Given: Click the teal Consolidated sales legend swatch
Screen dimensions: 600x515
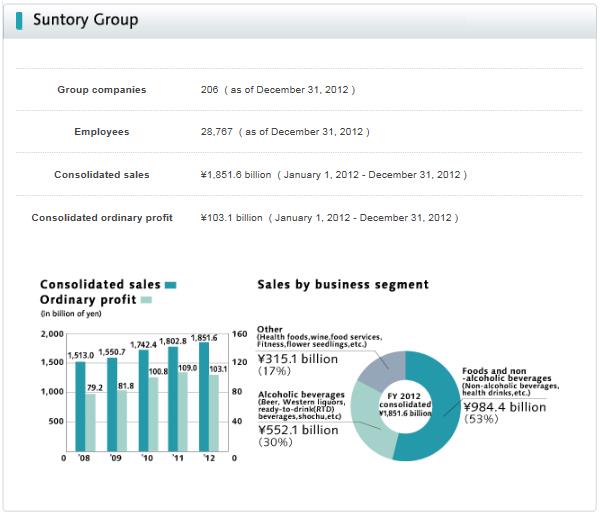Looking at the screenshot, I should pos(171,285).
